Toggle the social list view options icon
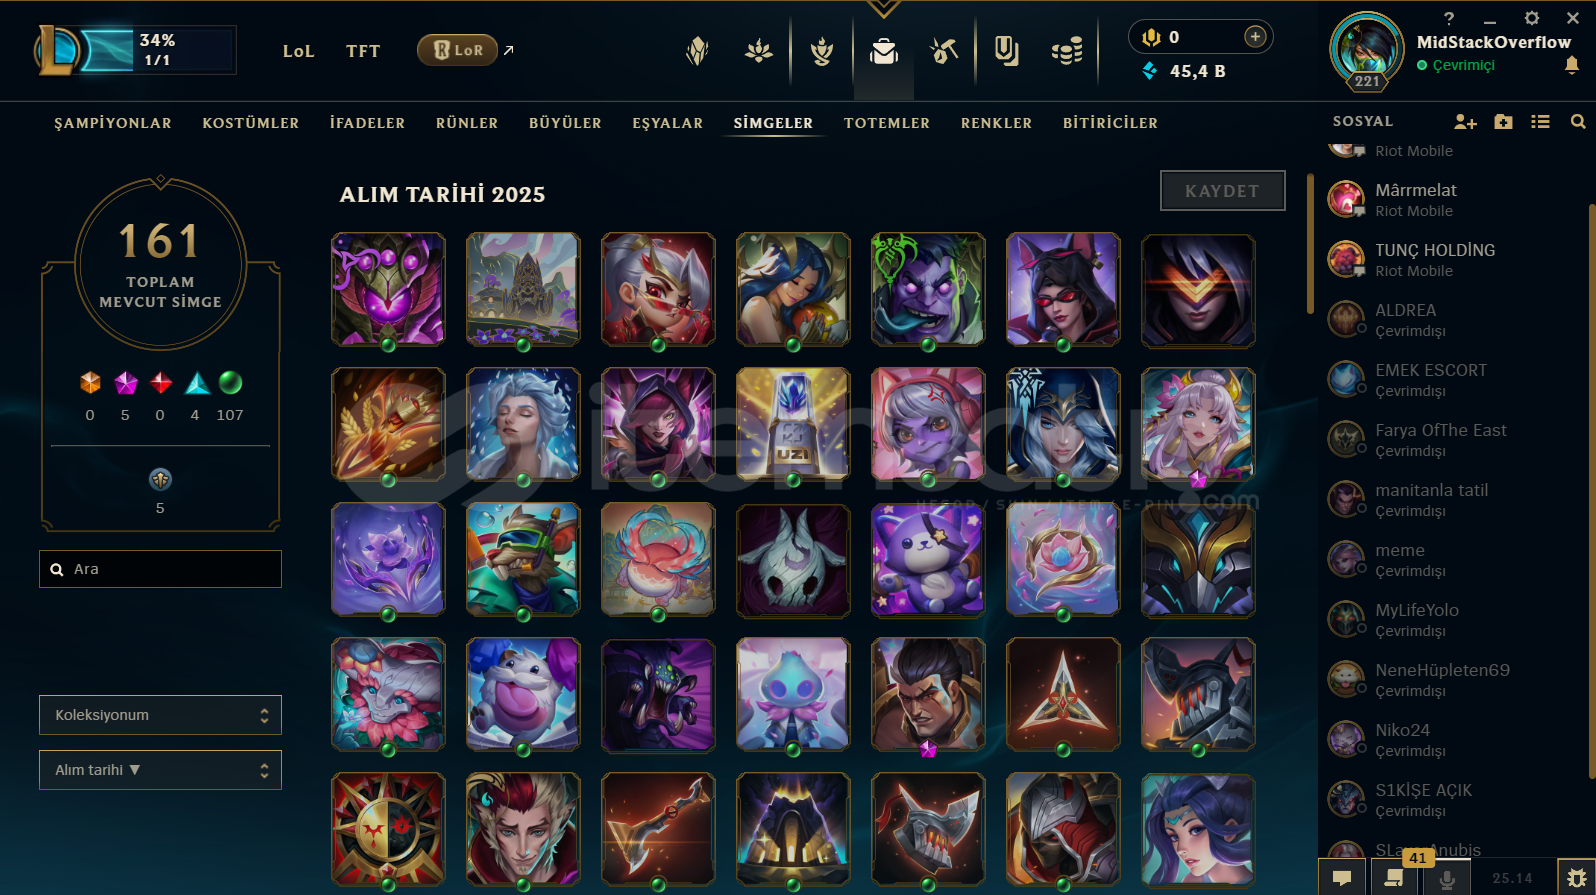 (1540, 122)
